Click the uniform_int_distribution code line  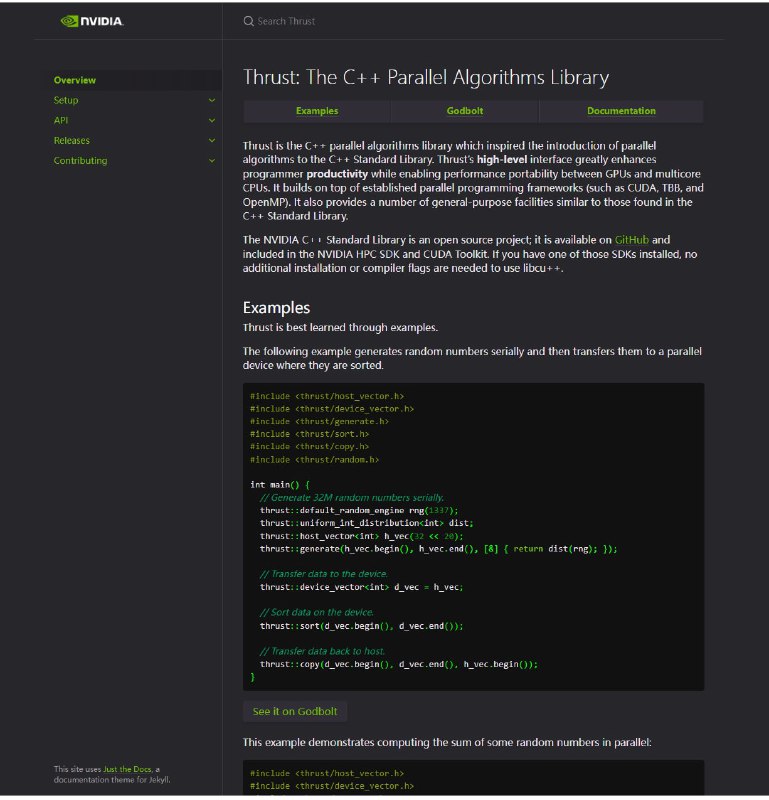tap(366, 523)
